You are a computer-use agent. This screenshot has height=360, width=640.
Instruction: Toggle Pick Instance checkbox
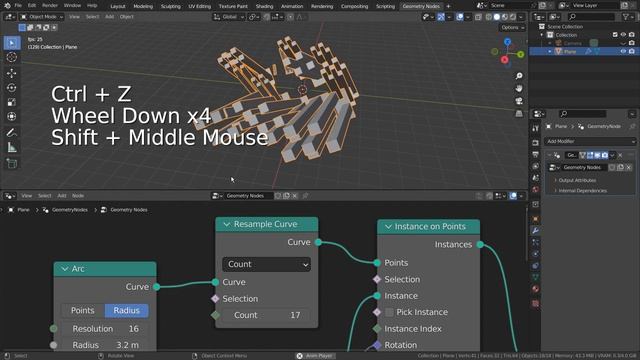[389, 312]
